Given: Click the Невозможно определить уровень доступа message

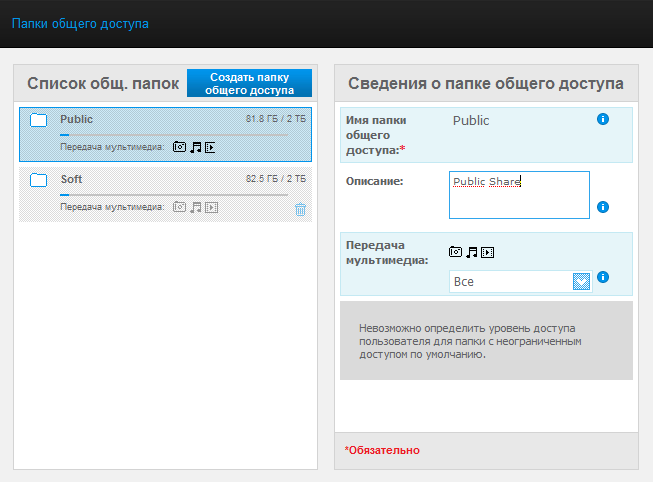Looking at the screenshot, I should [470, 341].
